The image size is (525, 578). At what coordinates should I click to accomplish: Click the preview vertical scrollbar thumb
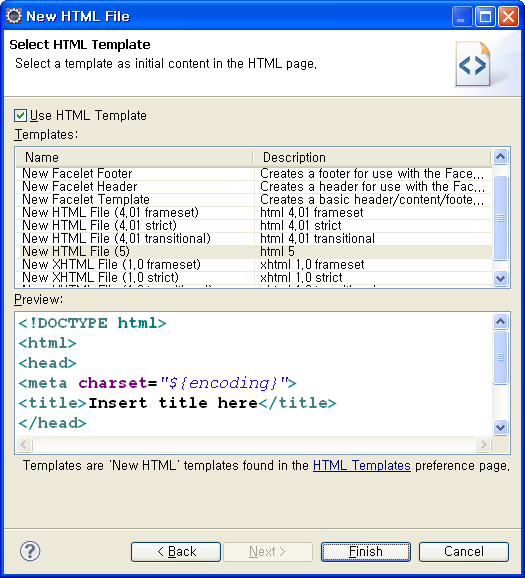(501, 357)
